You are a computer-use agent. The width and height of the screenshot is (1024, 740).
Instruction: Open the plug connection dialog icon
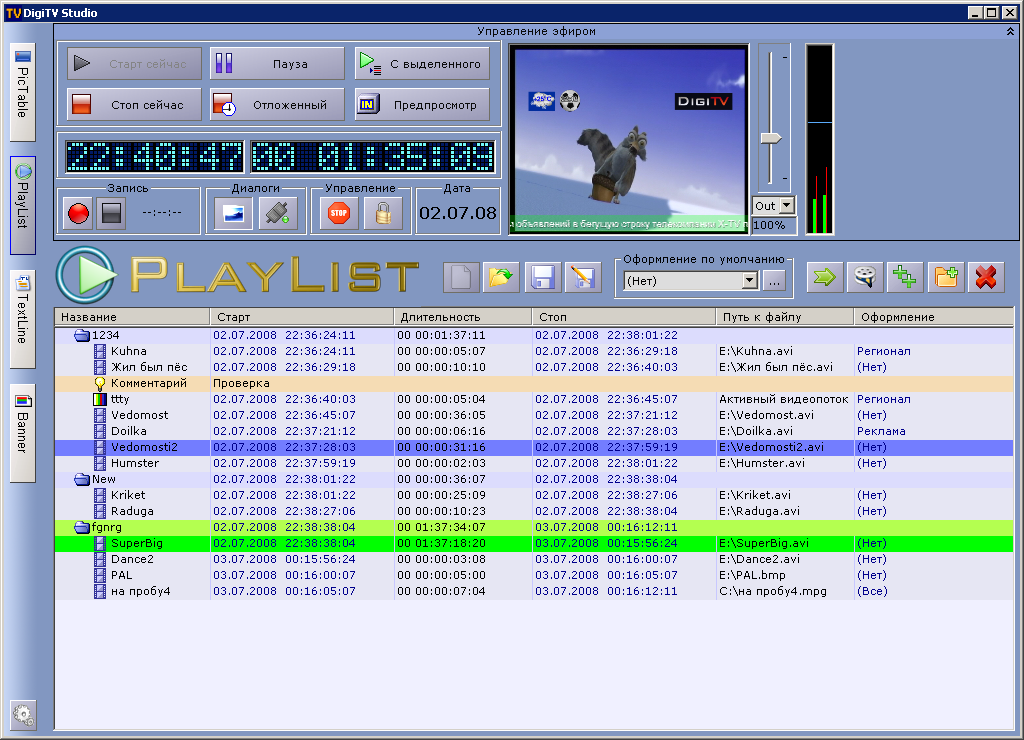coord(278,213)
